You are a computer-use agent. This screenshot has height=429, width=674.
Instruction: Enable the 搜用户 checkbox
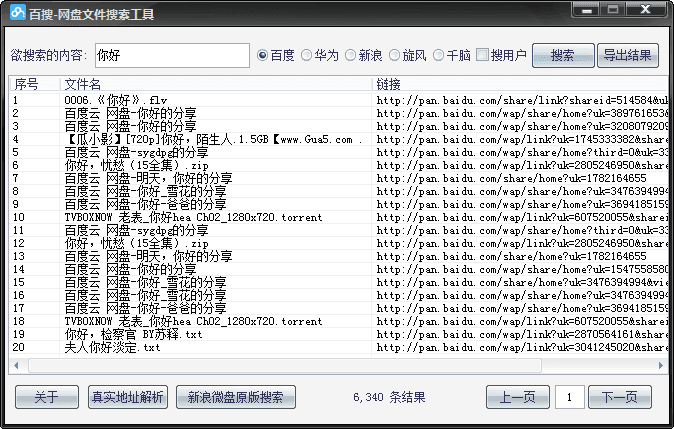click(x=483, y=55)
